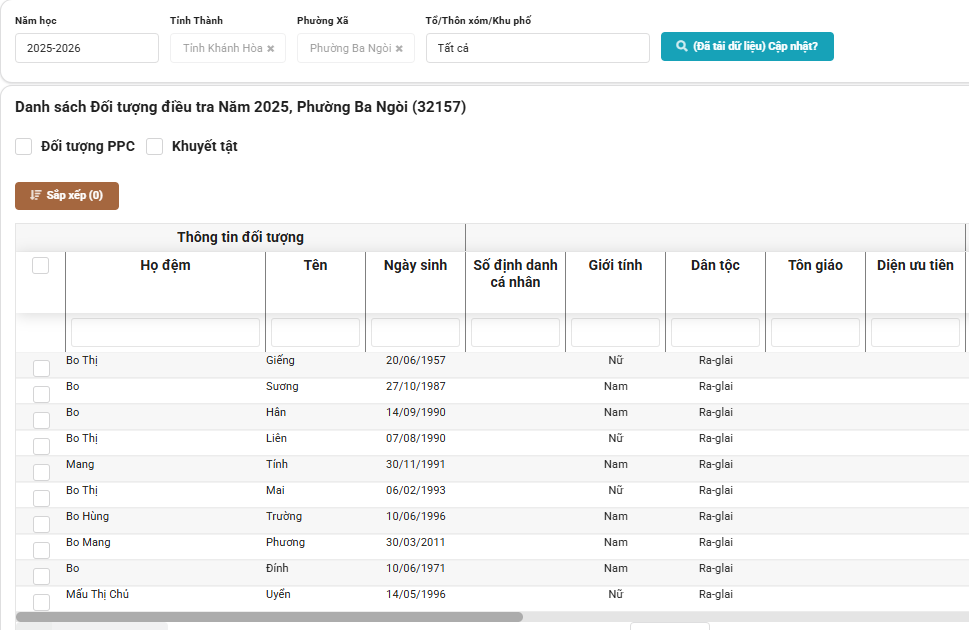Click the horizontal scrollbar below the table

coord(269,617)
